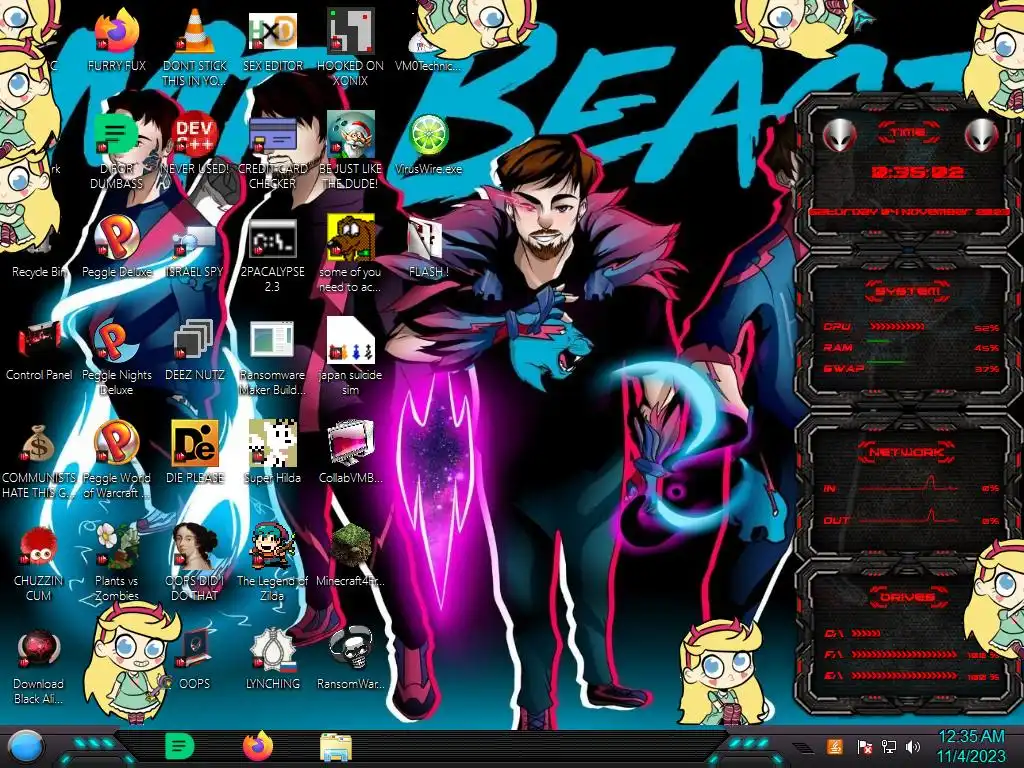Click the C:\ drive row in DRIVES
The image size is (1024, 768).
point(854,633)
